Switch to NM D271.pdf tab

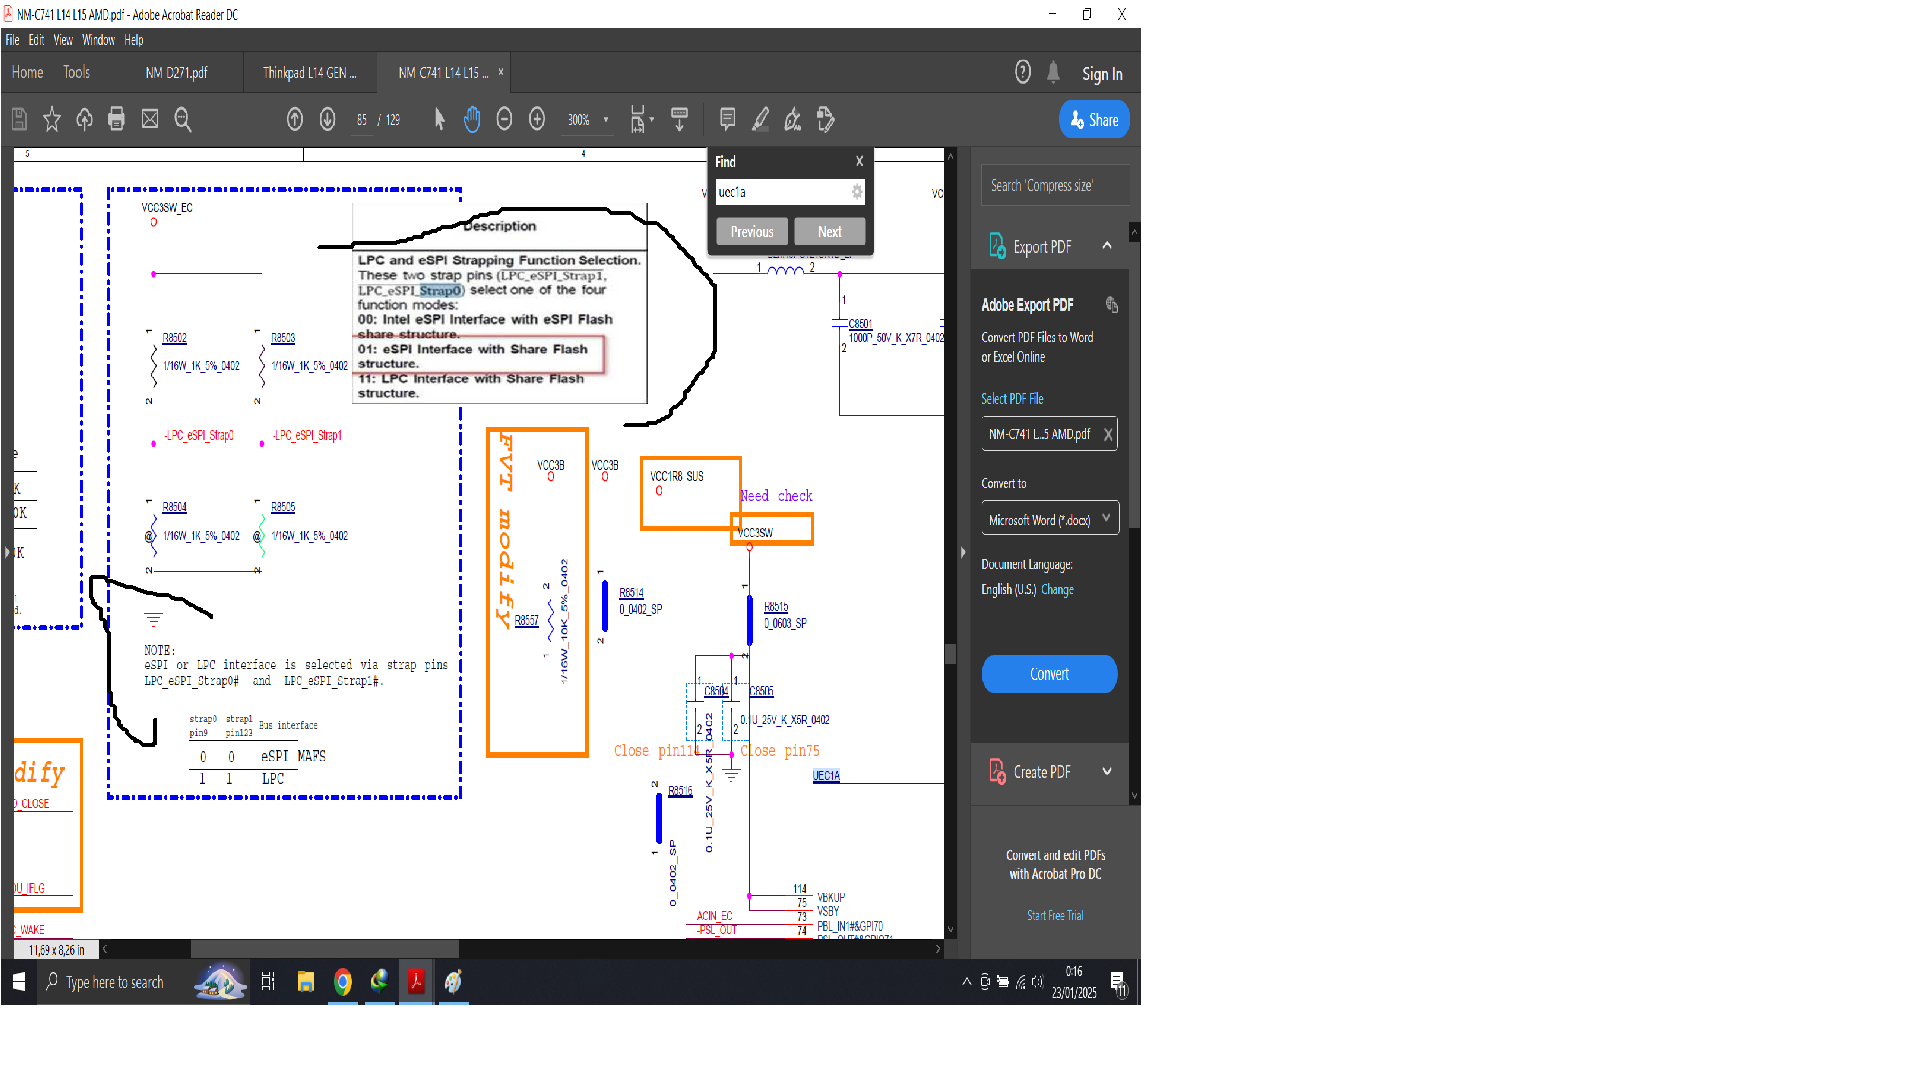pyautogui.click(x=176, y=73)
